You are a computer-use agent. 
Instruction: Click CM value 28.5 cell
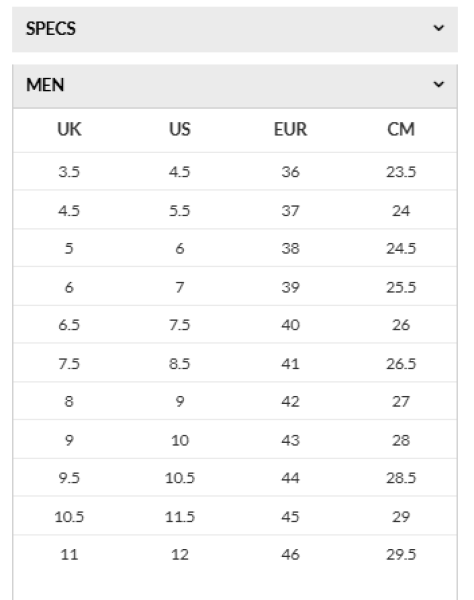click(x=401, y=478)
